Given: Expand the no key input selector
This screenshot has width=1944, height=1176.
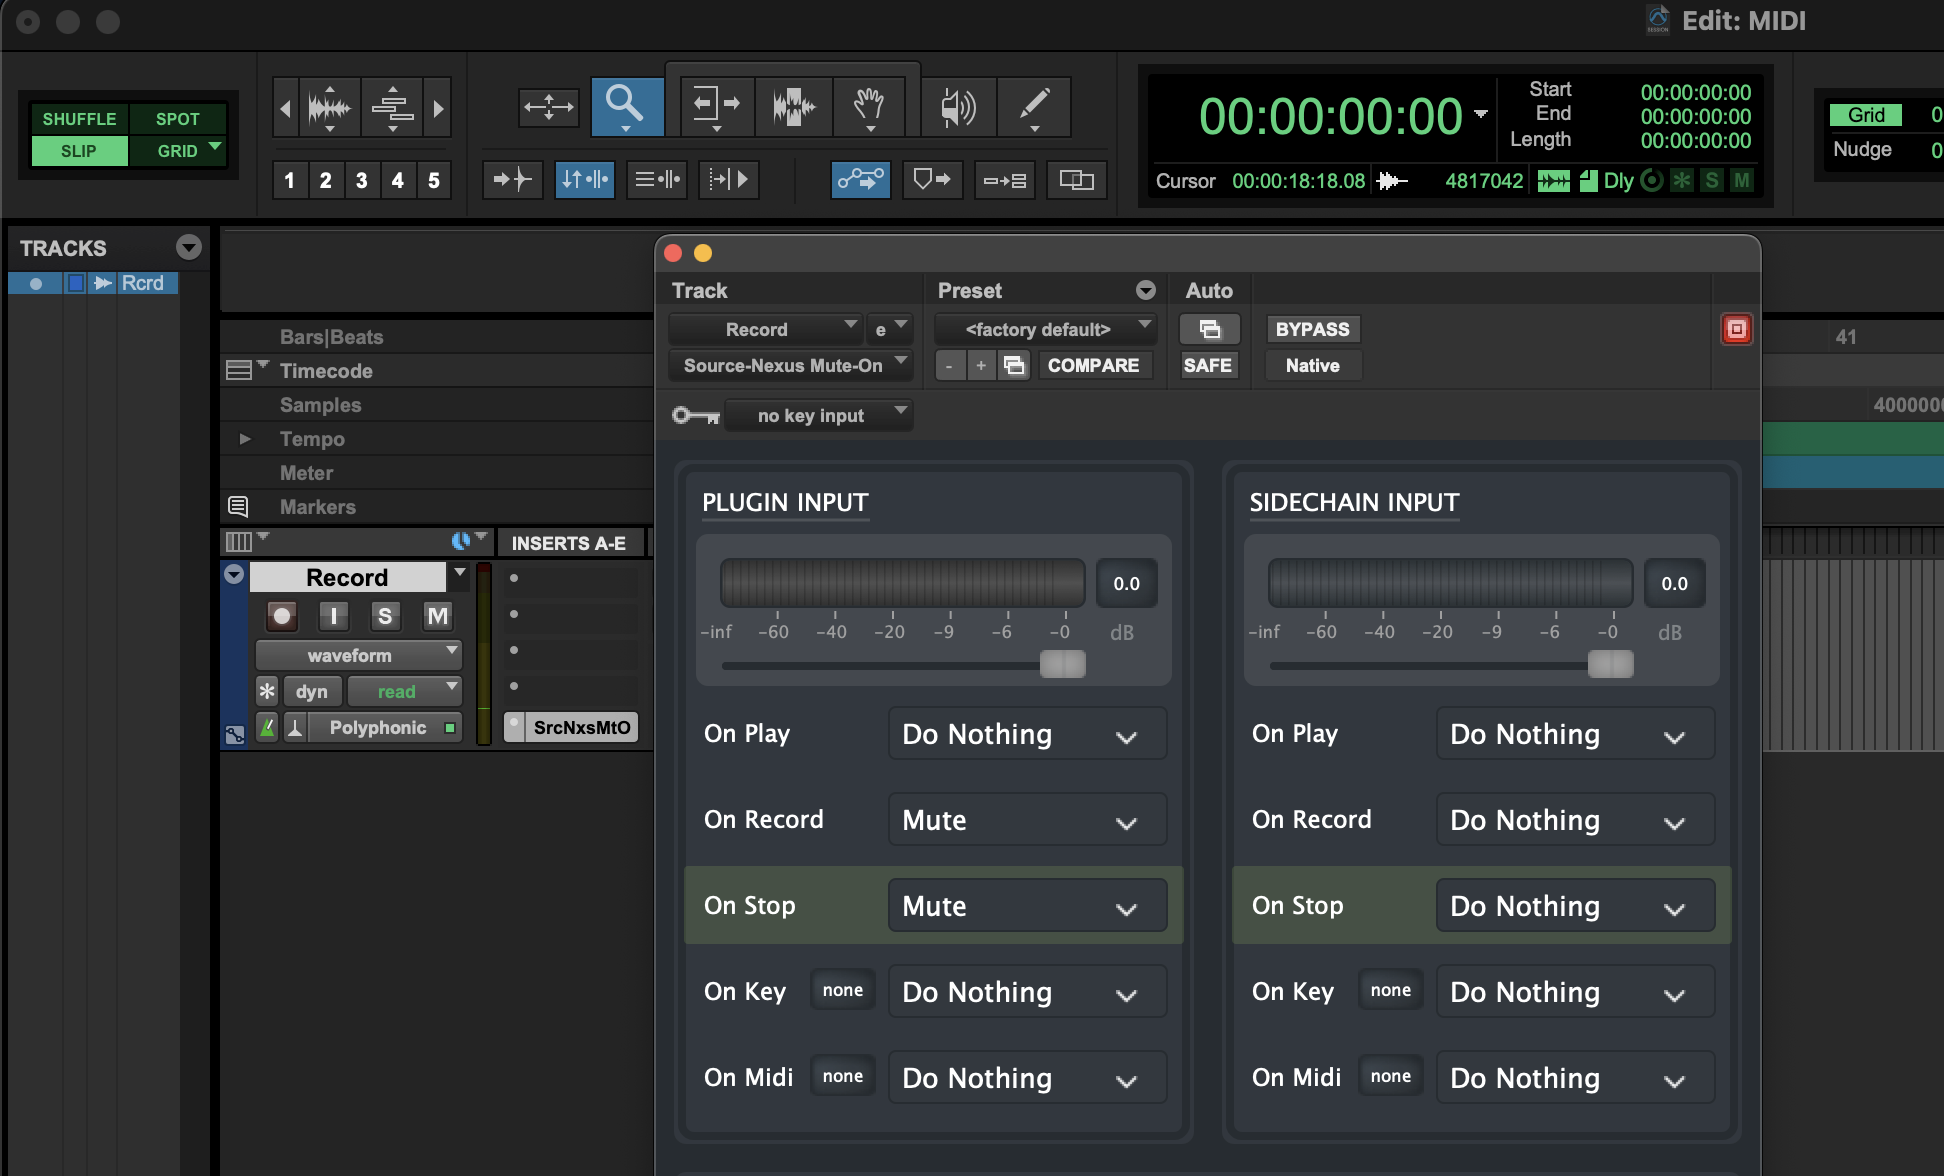Looking at the screenshot, I should (x=819, y=415).
